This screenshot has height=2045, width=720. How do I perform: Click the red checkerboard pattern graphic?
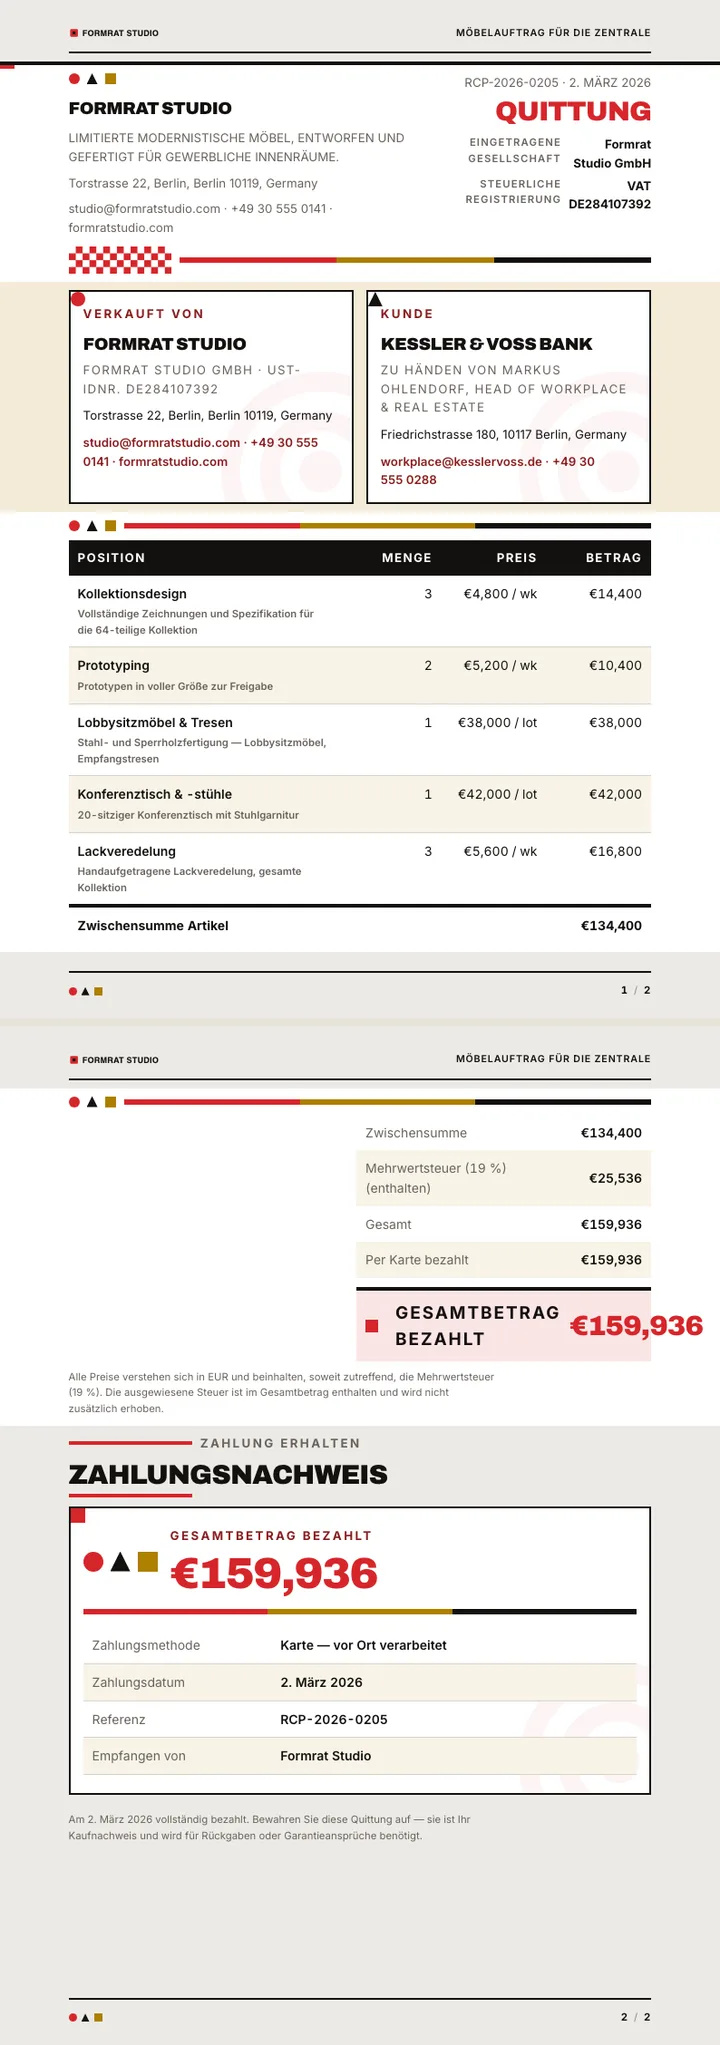click(120, 260)
